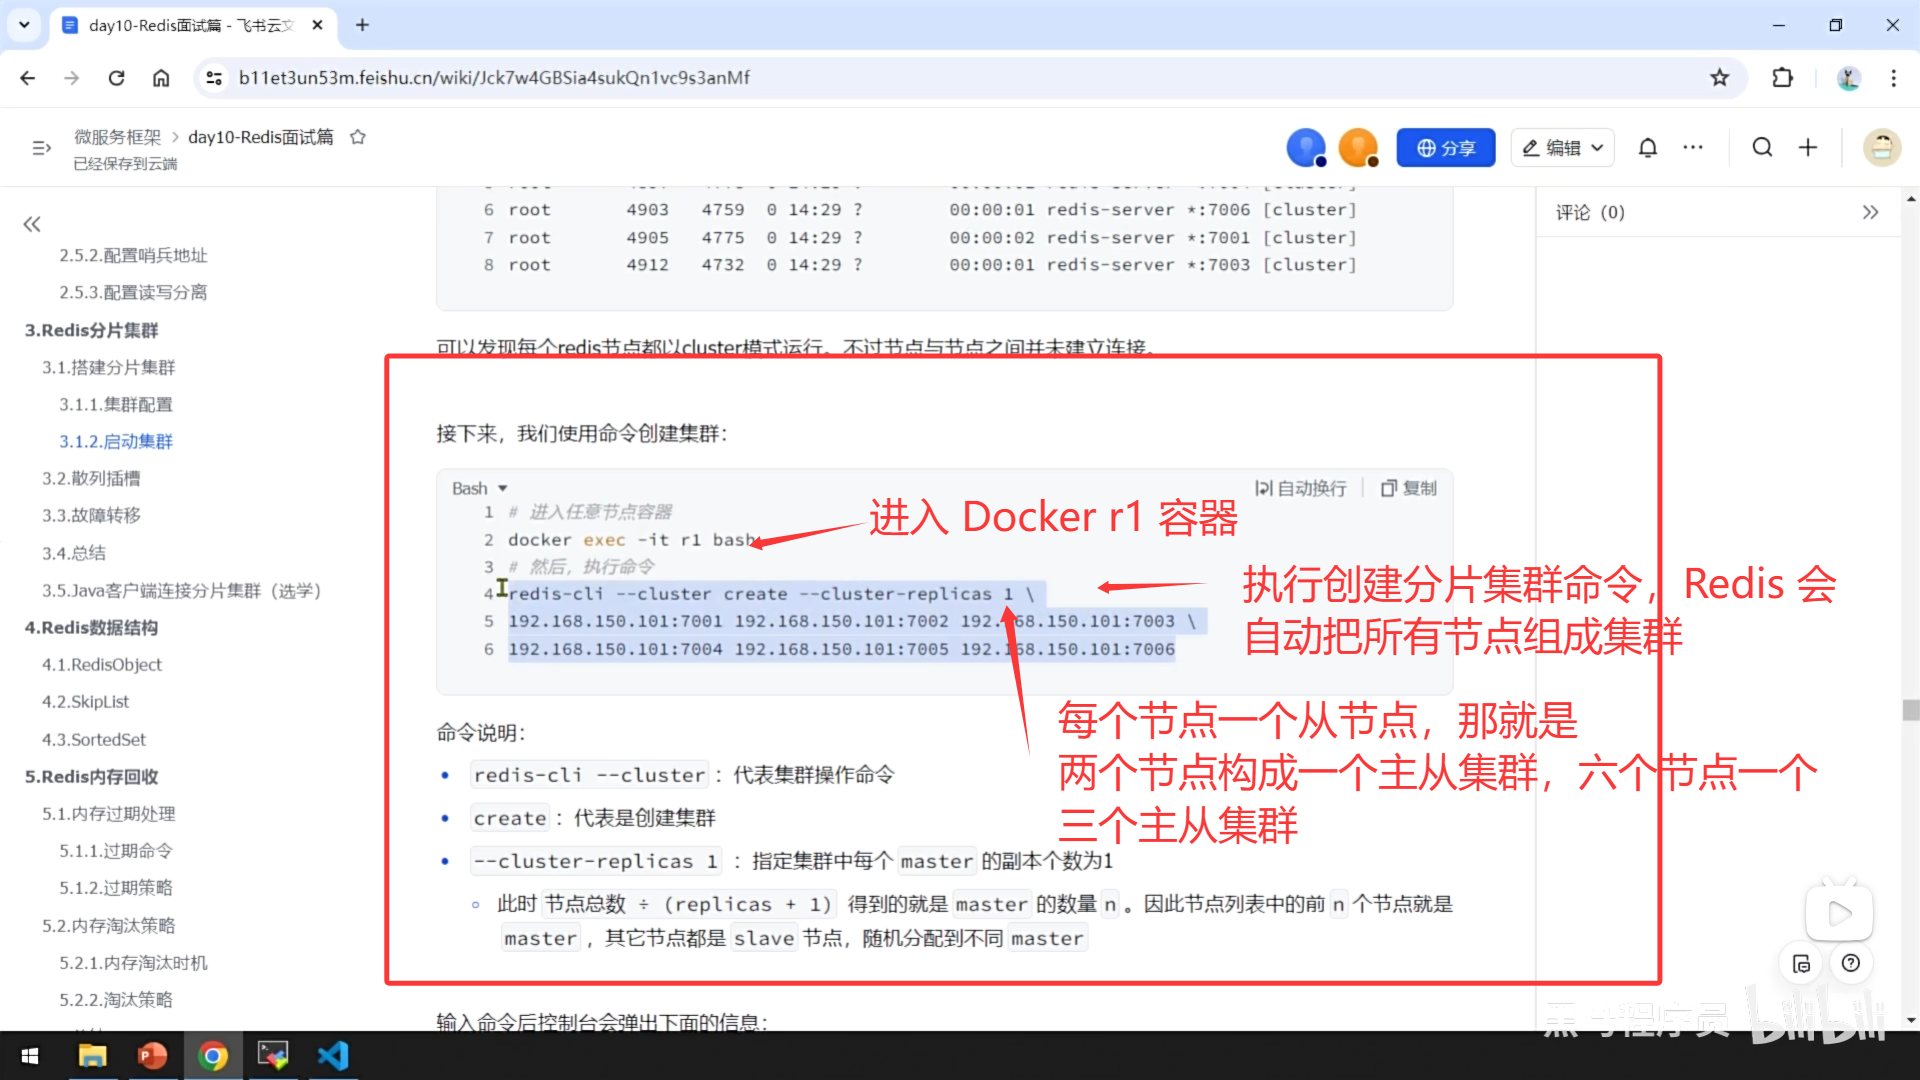1920x1080 pixels.
Task: Collapse the outline with double-left arrows
Action: coord(32,224)
